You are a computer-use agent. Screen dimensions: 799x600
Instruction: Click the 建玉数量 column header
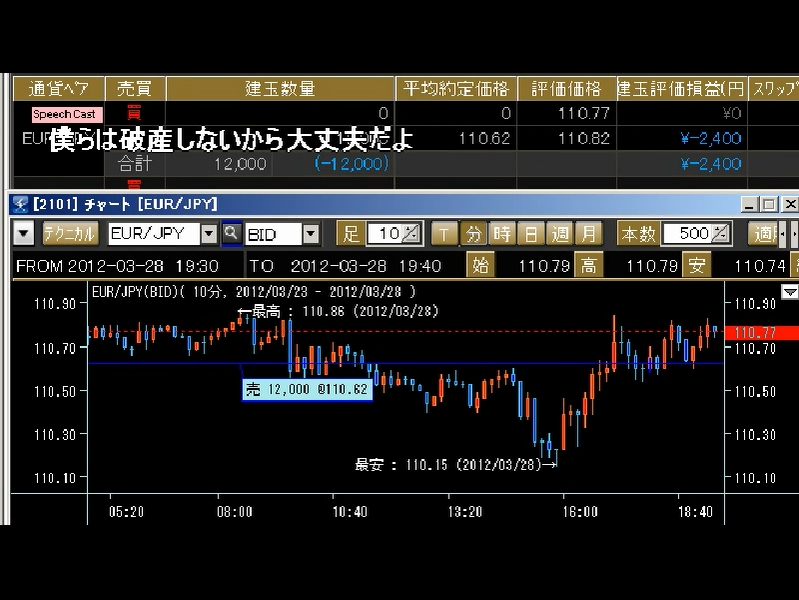(x=280, y=89)
